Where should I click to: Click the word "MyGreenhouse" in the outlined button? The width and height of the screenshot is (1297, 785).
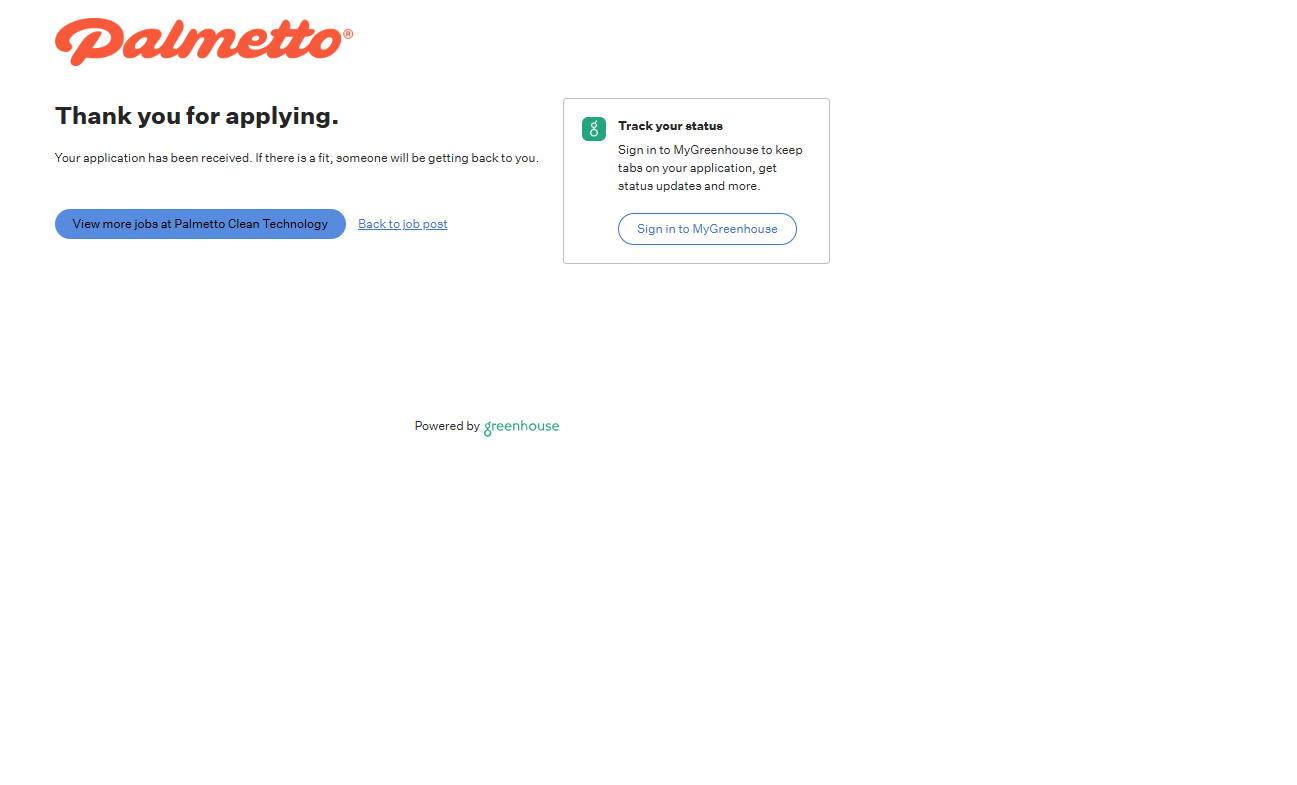[735, 229]
